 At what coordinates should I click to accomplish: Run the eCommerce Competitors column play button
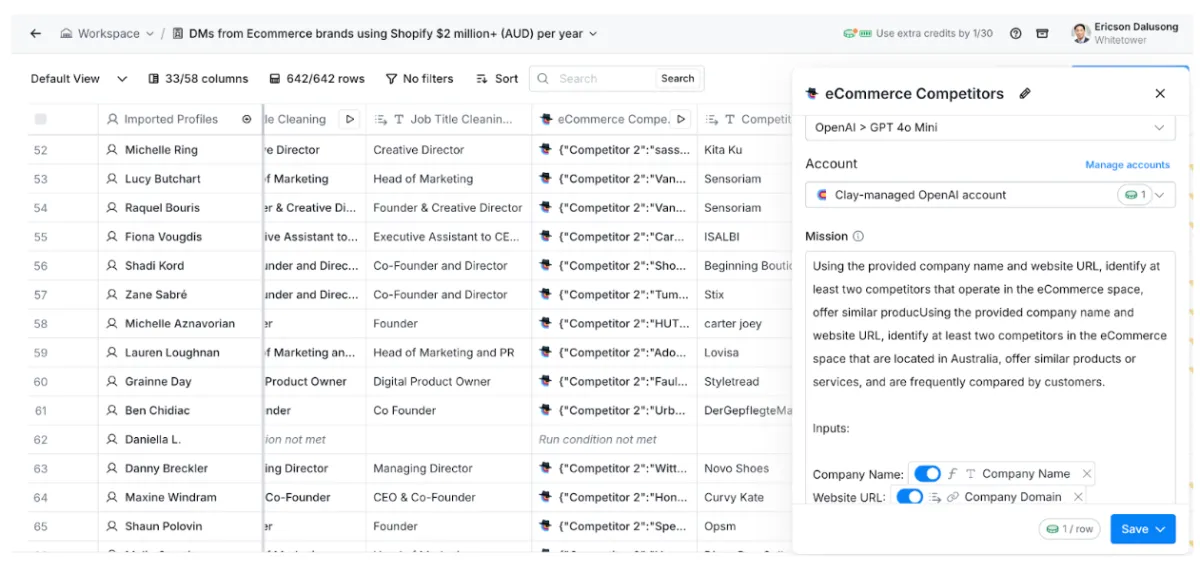coord(682,119)
